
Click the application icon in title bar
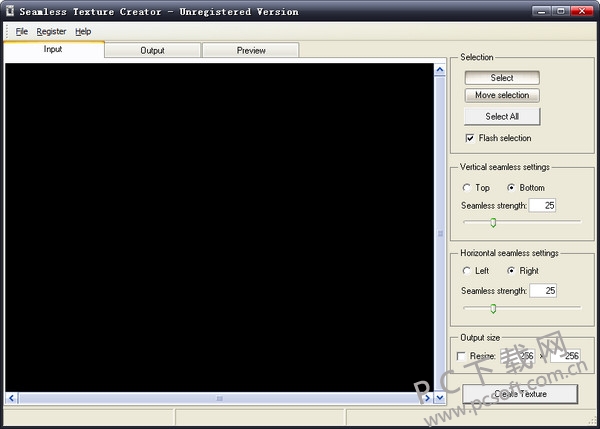click(x=10, y=11)
